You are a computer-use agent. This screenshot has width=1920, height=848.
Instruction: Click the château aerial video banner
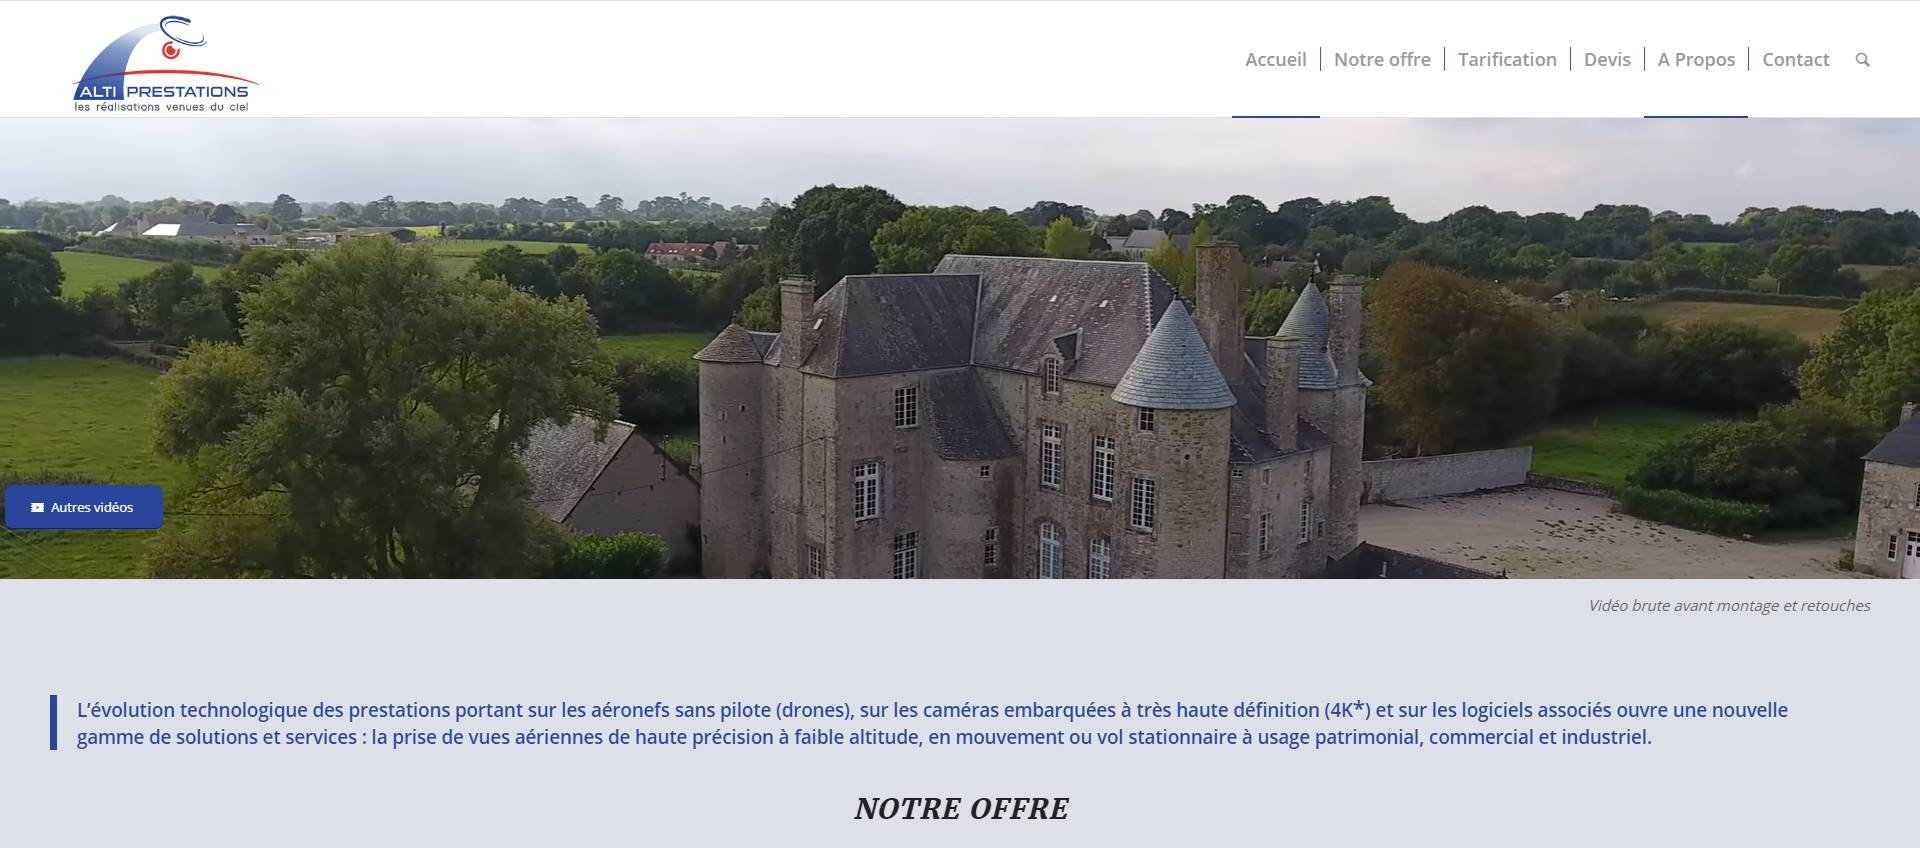pyautogui.click(x=960, y=348)
